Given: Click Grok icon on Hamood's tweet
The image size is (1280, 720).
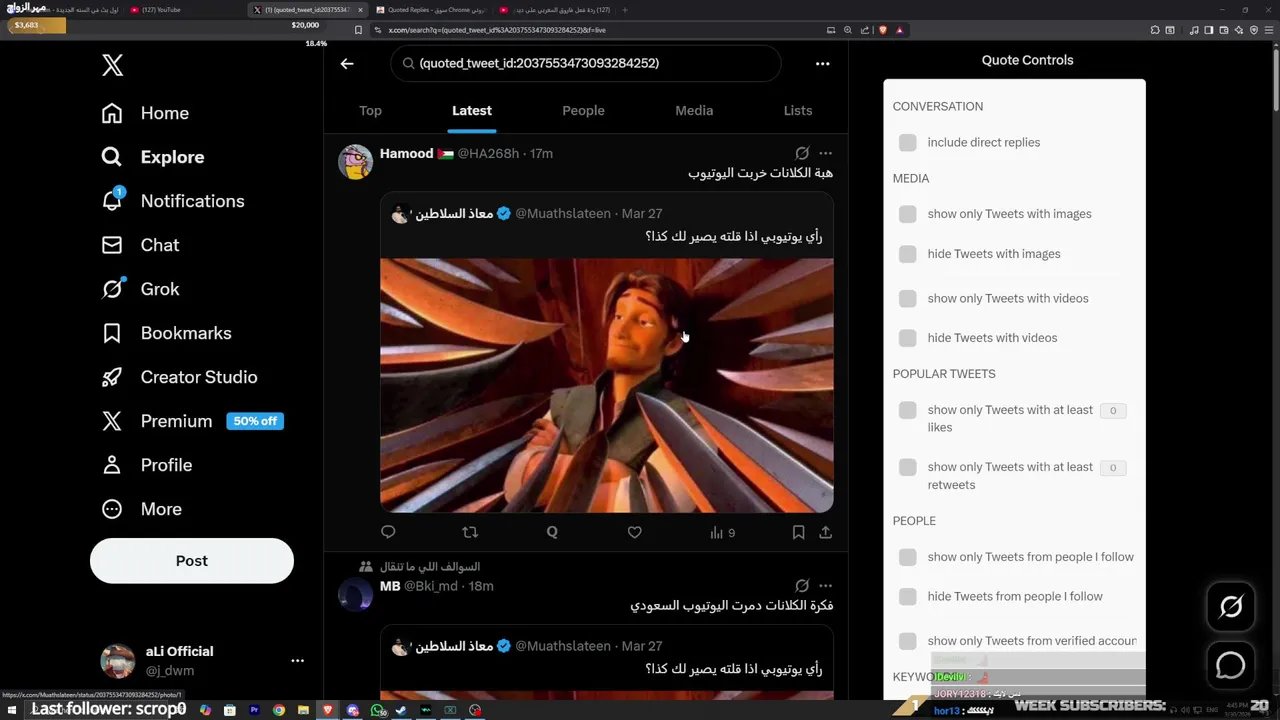Looking at the screenshot, I should coord(802,153).
